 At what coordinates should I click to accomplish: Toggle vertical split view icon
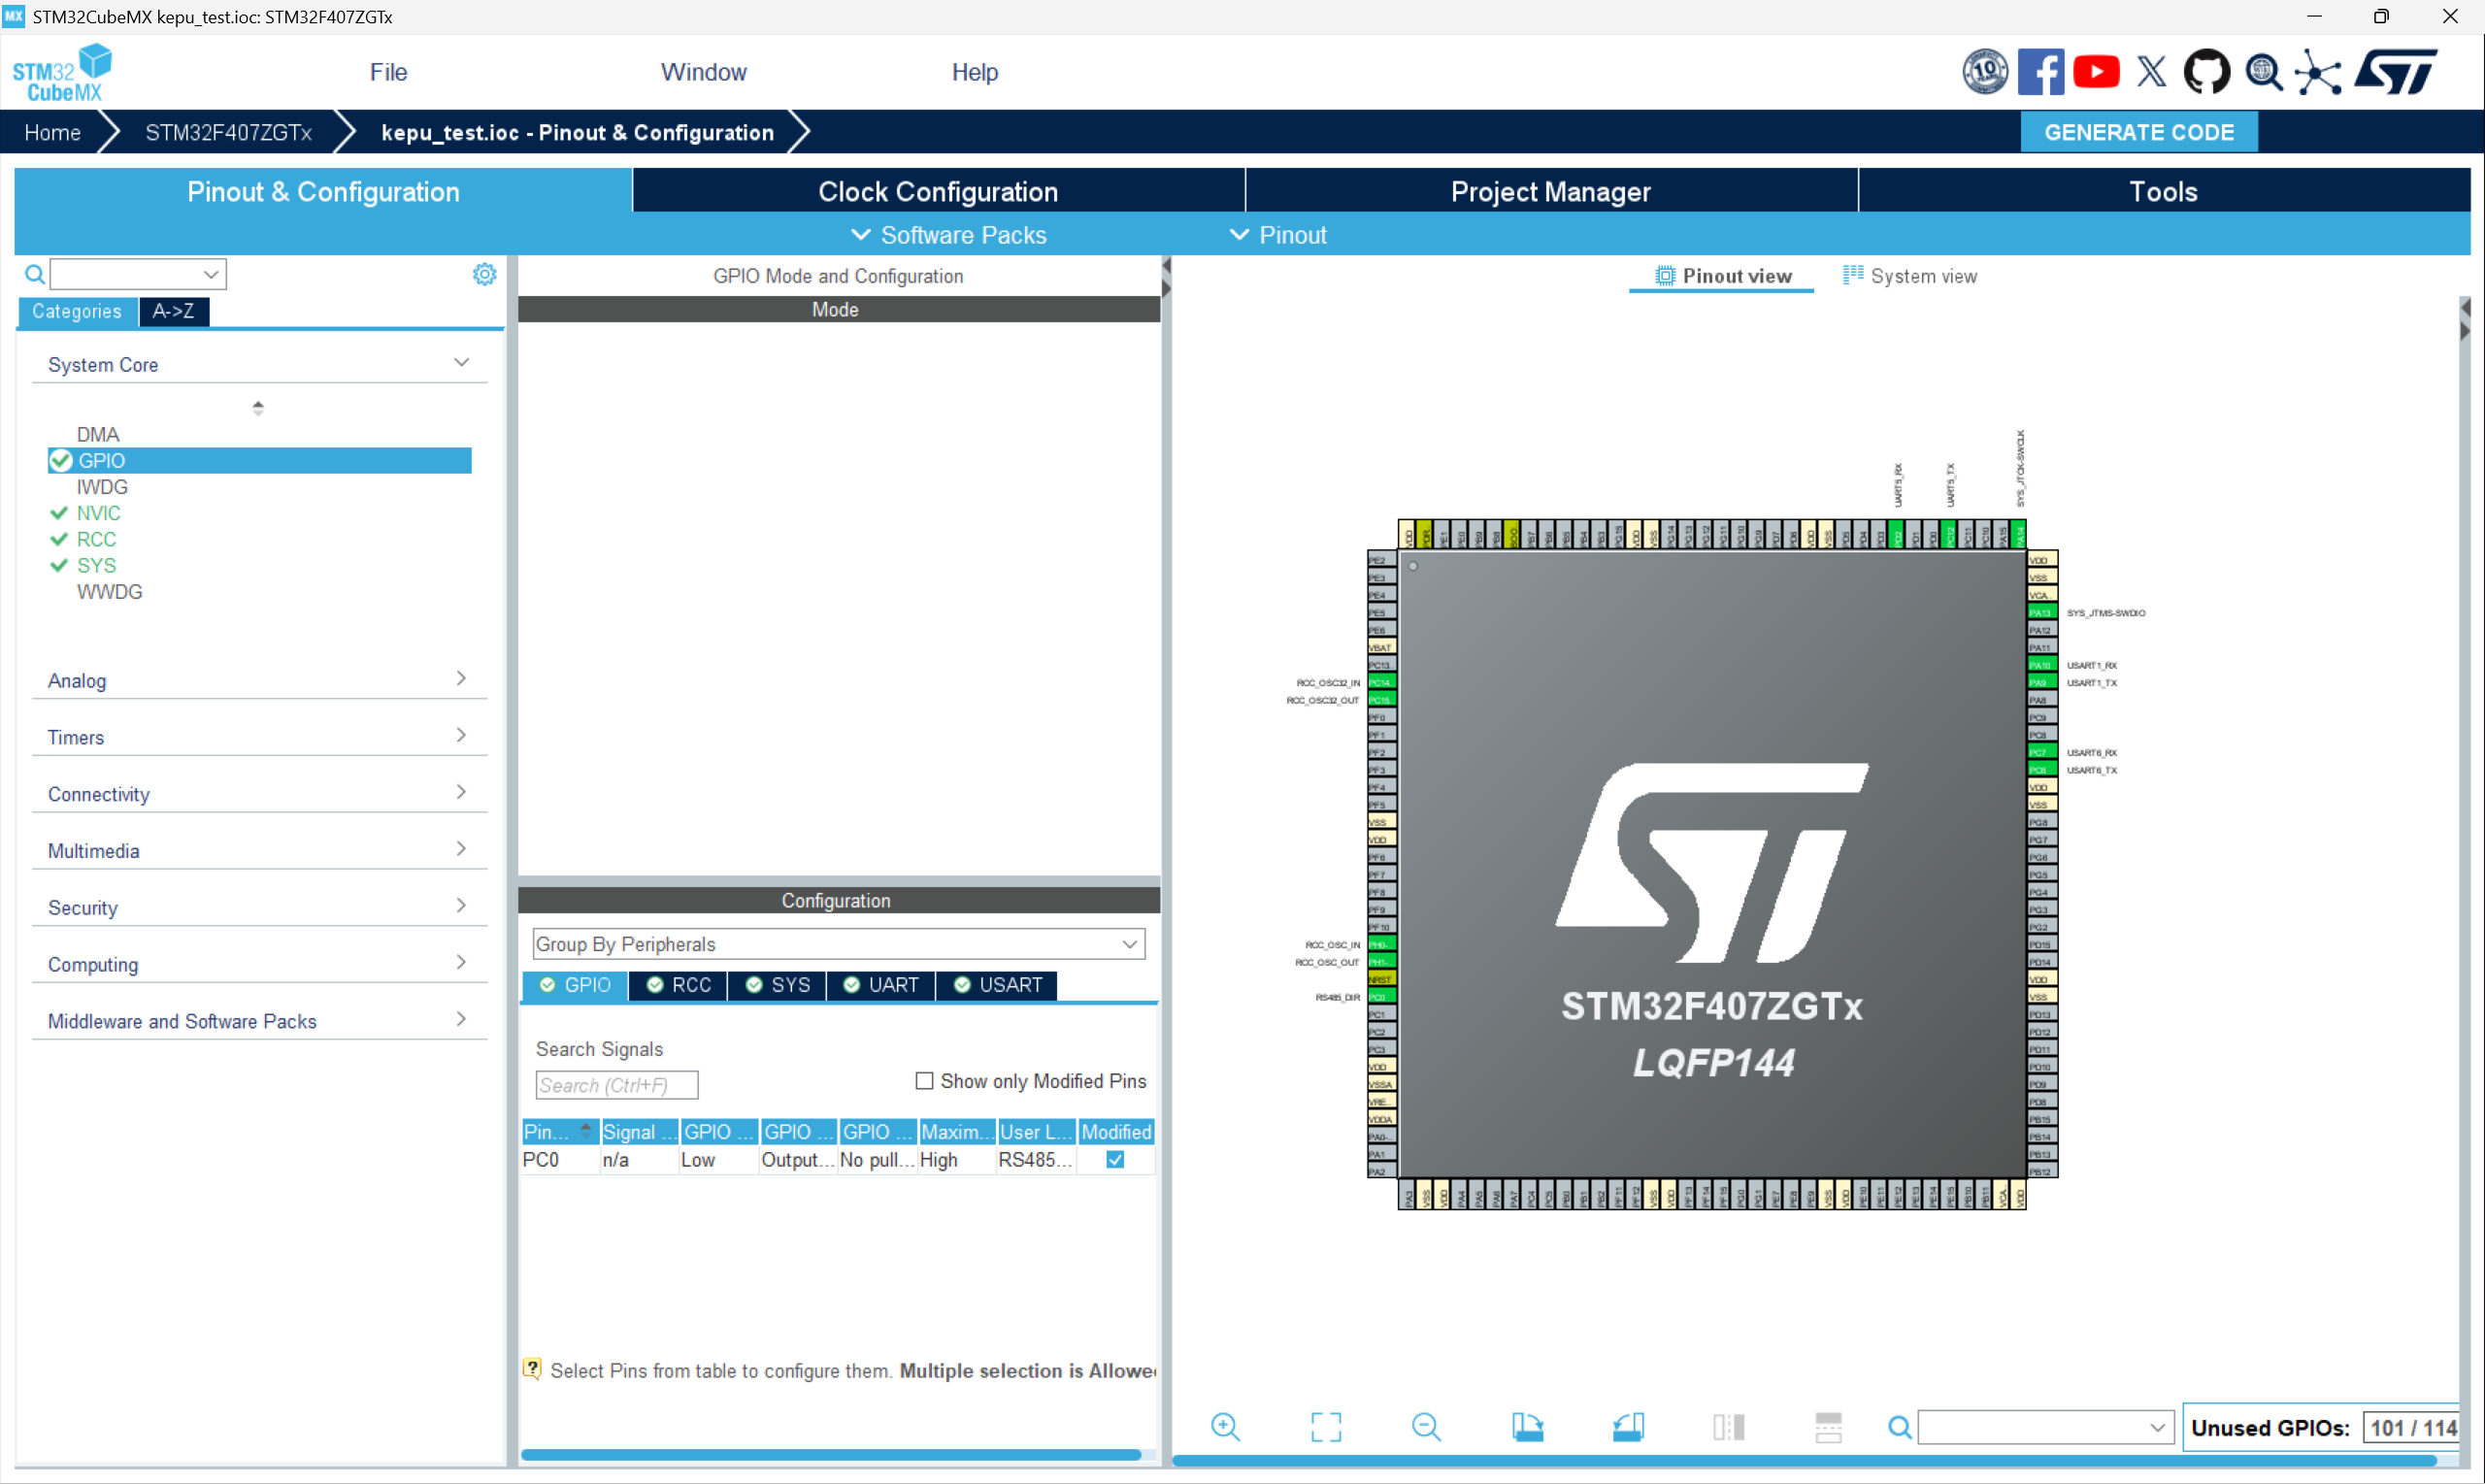1728,1427
